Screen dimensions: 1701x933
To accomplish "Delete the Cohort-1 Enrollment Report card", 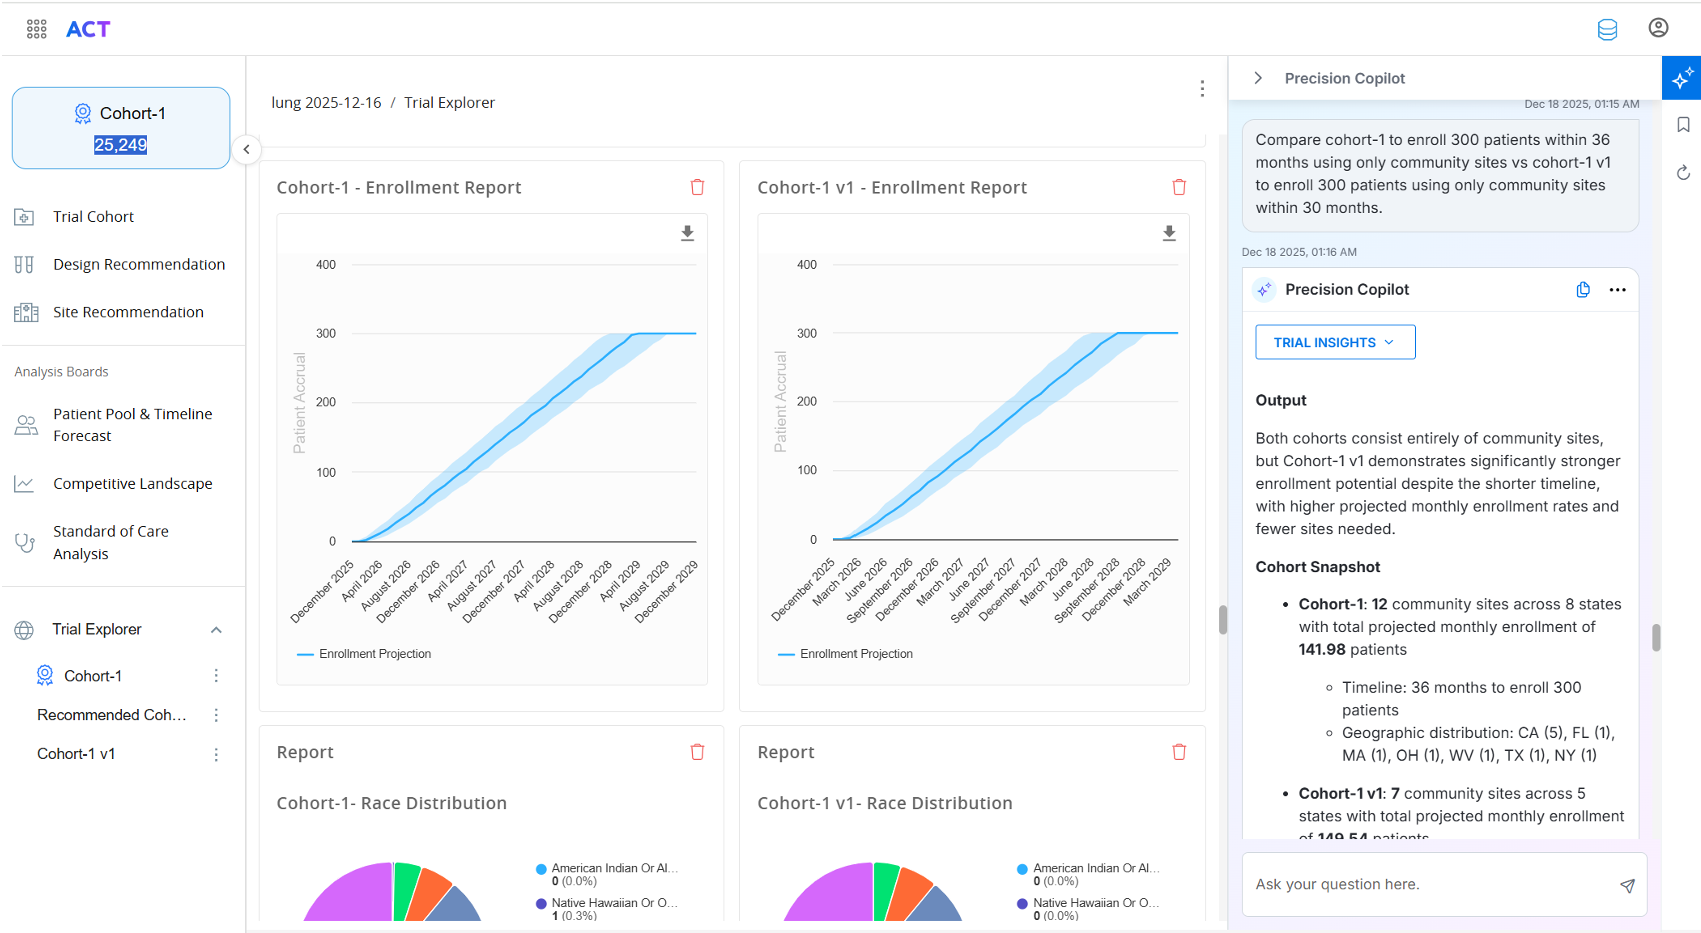I will [697, 187].
